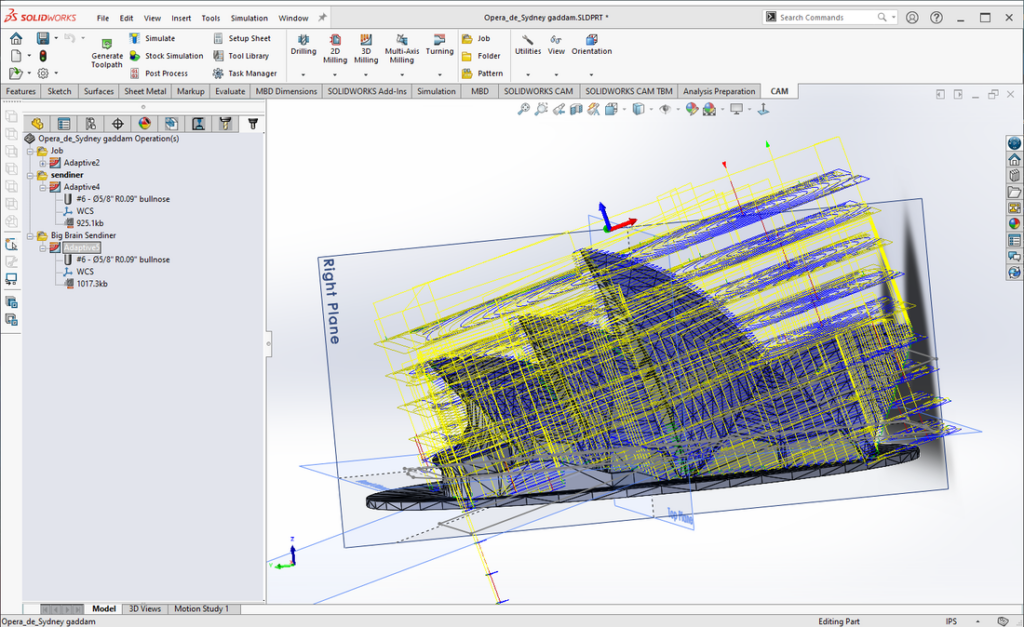1024x627 pixels.
Task: Collapse the sendiner folder node
Action: pos(30,176)
